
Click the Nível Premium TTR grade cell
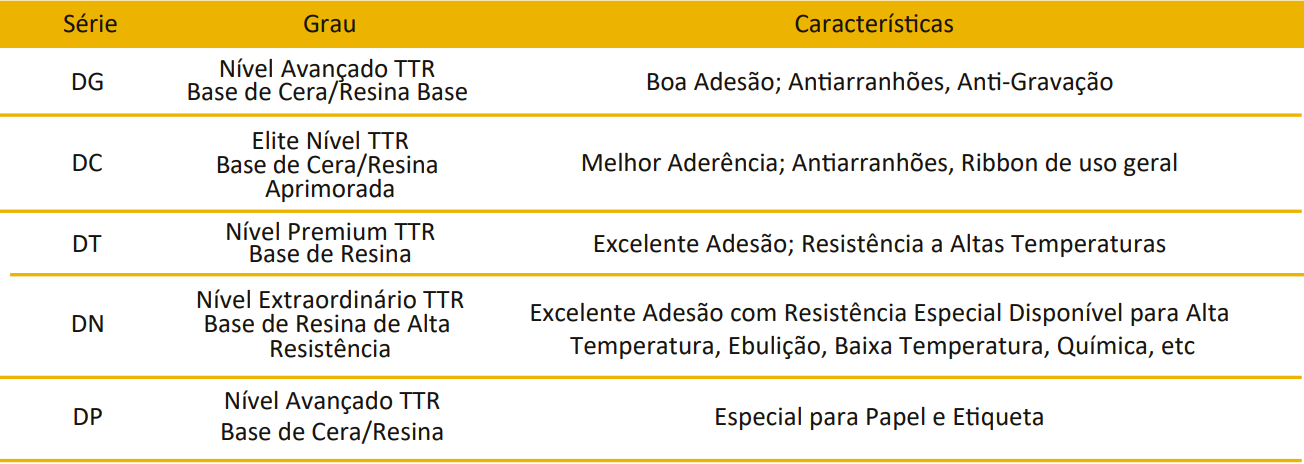[330, 232]
